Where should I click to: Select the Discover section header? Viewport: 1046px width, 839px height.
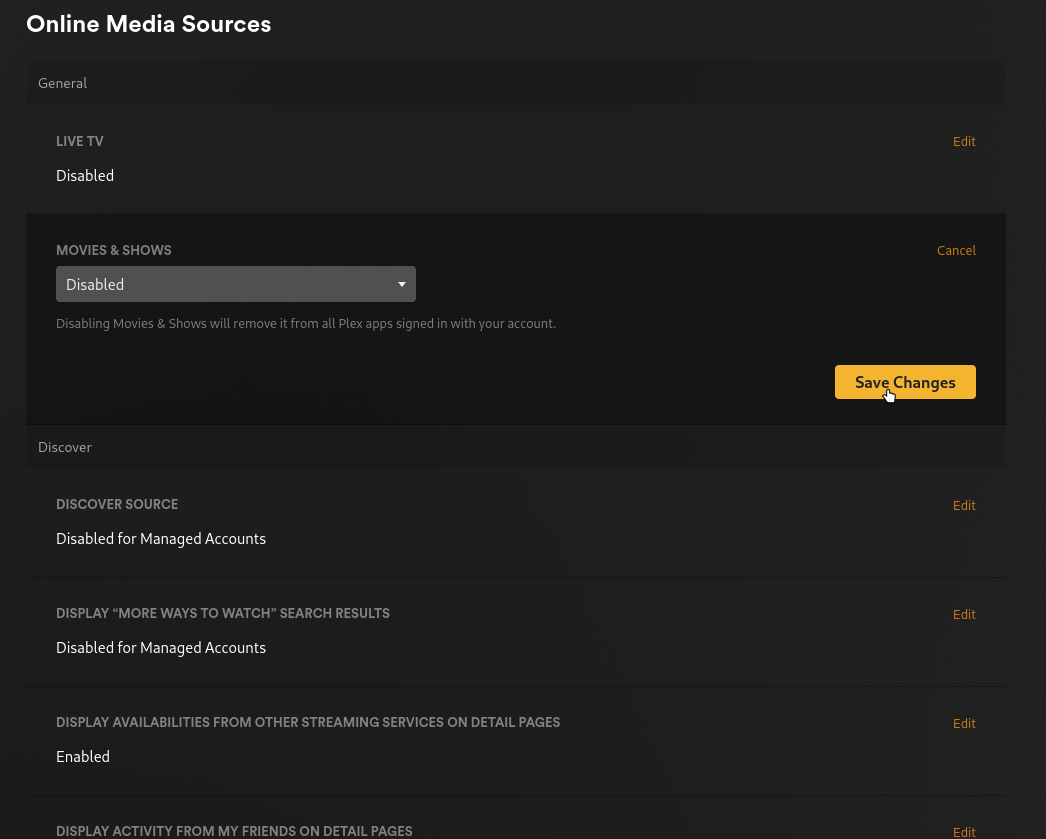(x=64, y=447)
